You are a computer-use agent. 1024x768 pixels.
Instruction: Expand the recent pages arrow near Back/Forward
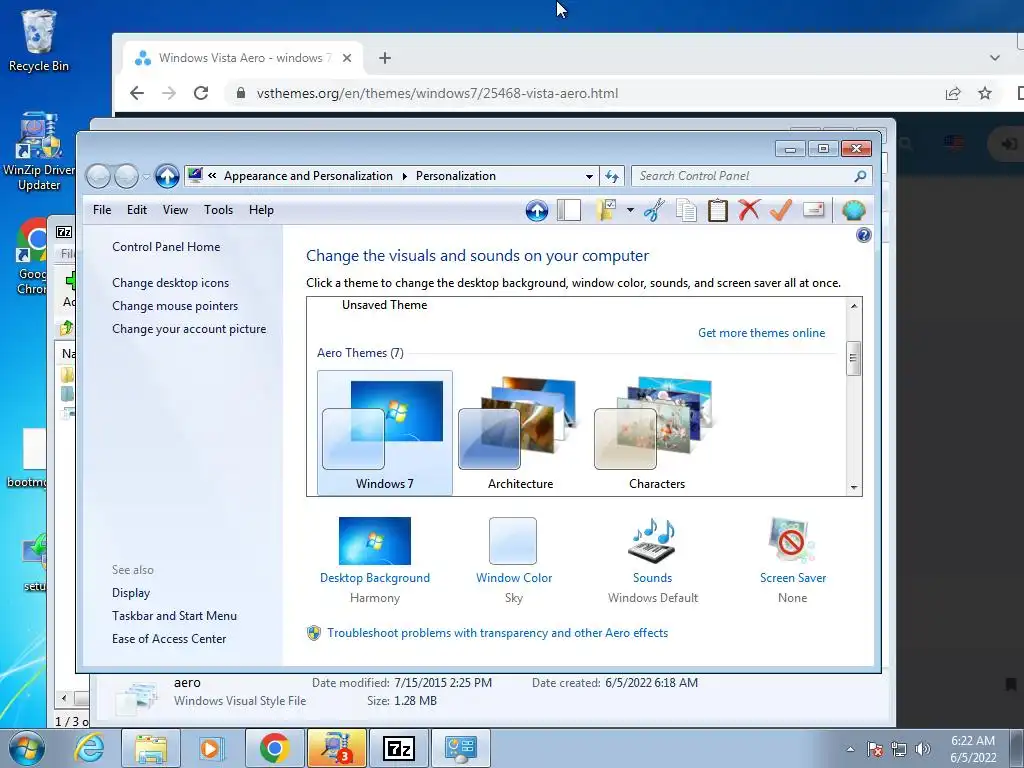click(x=146, y=176)
